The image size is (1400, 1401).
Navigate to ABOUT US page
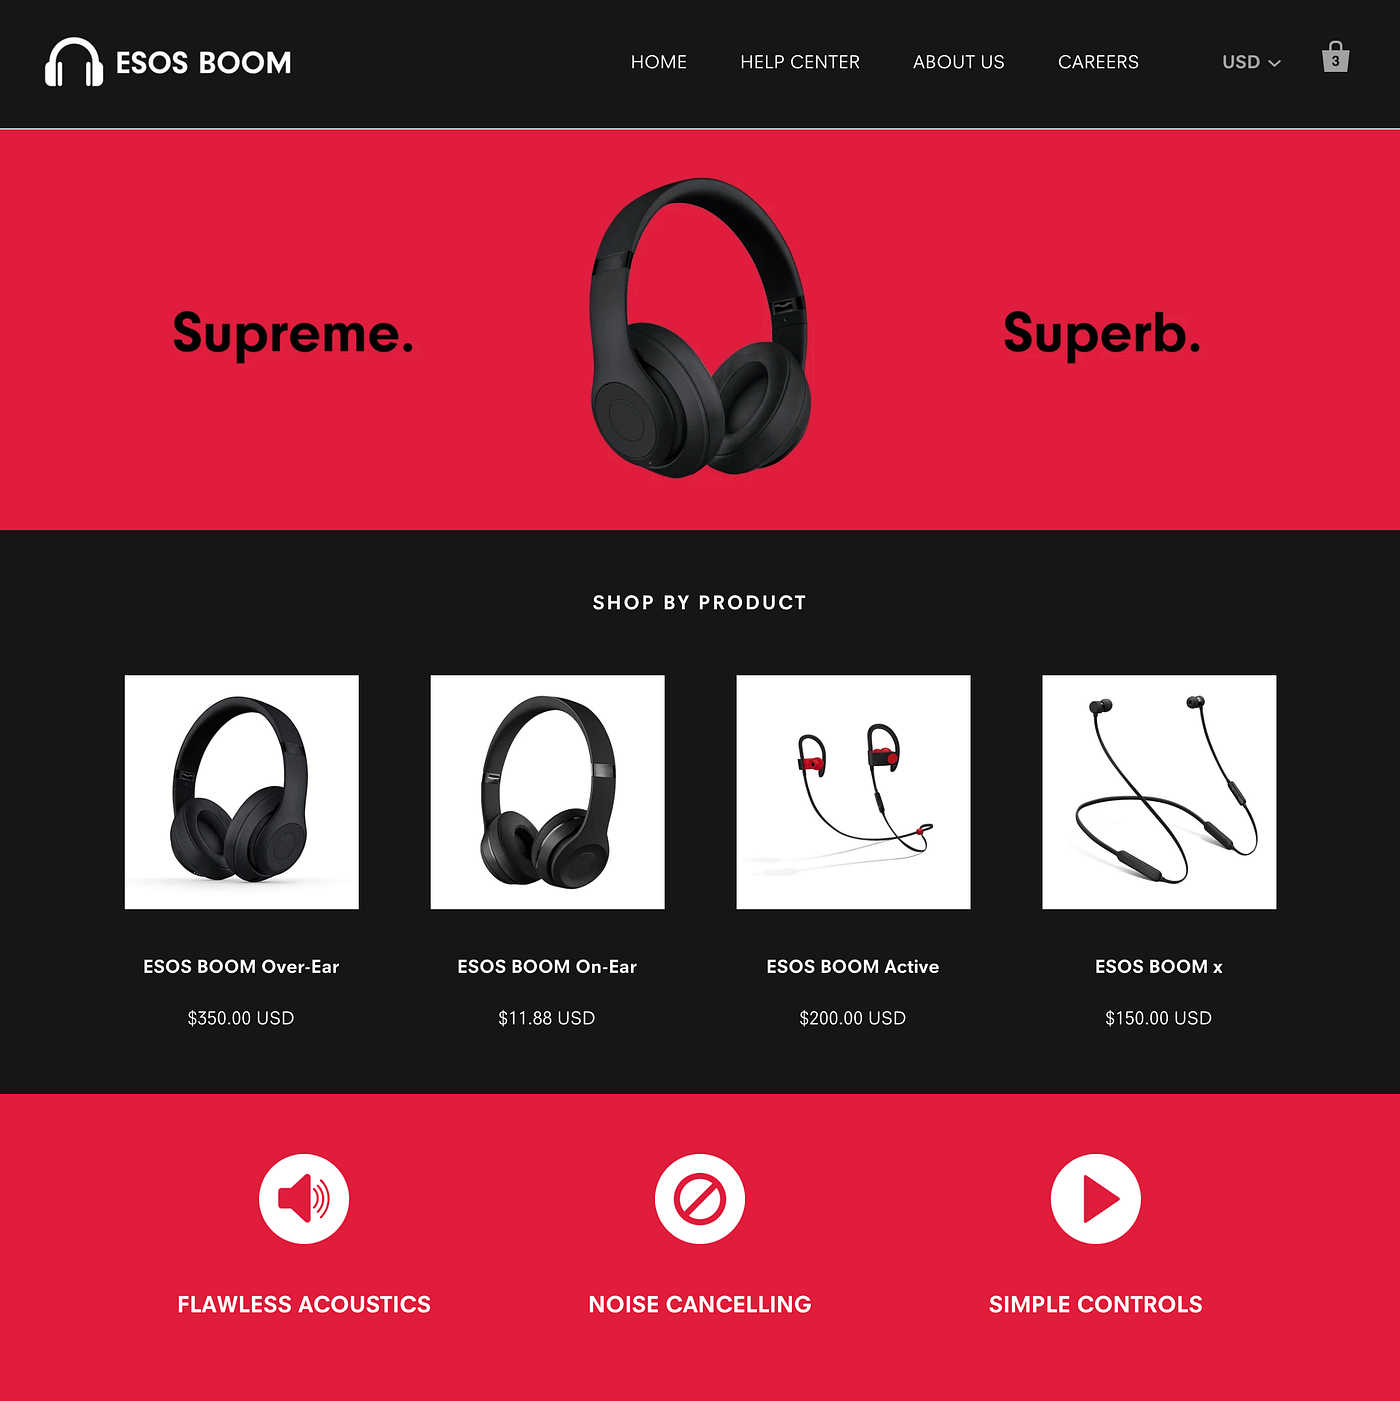(x=959, y=62)
